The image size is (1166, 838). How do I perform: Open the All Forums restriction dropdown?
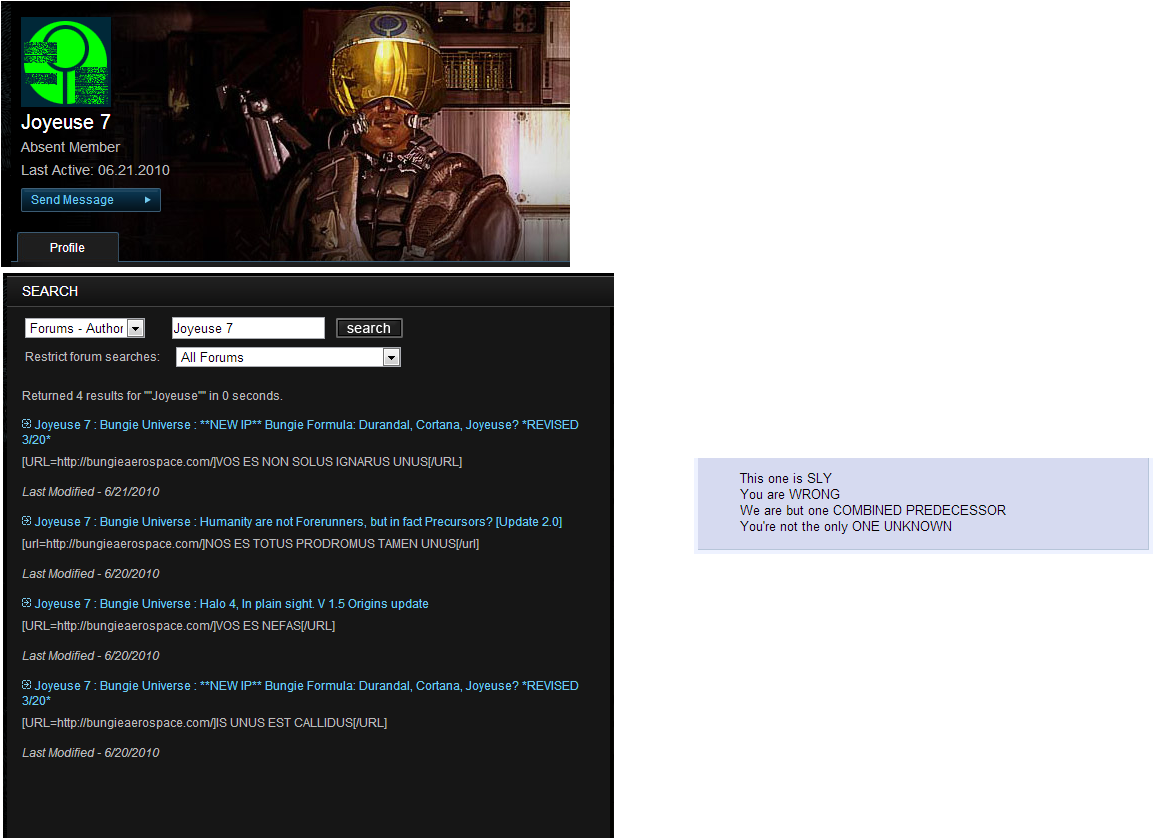click(x=289, y=357)
